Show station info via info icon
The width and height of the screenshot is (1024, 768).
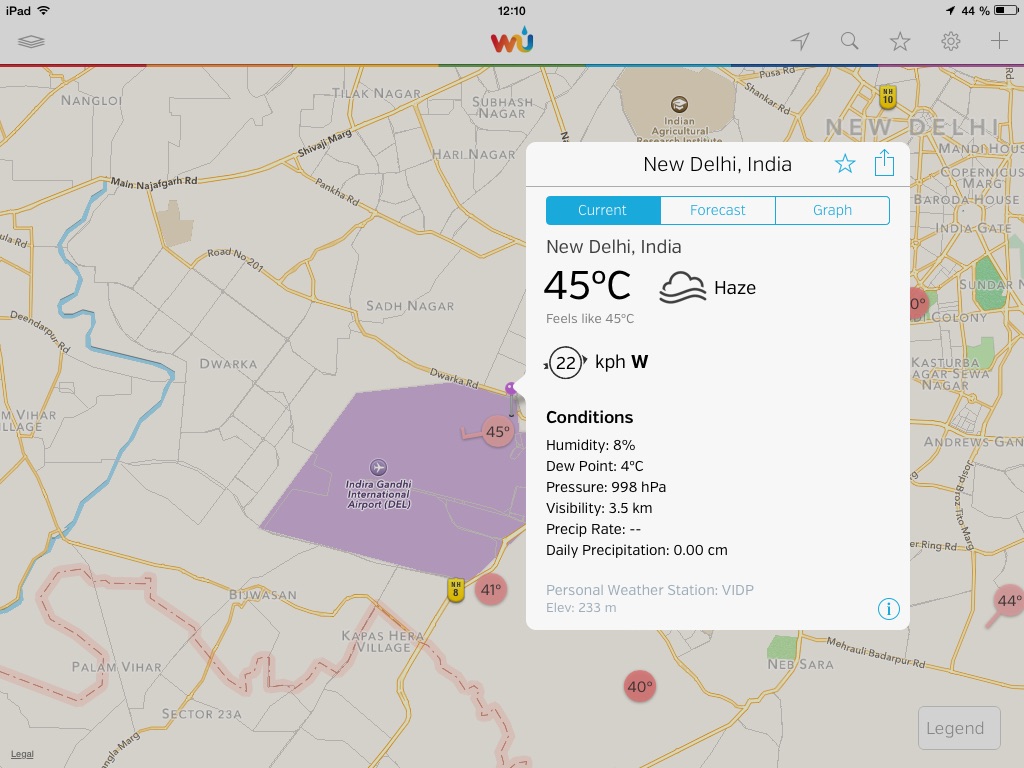tap(888, 609)
